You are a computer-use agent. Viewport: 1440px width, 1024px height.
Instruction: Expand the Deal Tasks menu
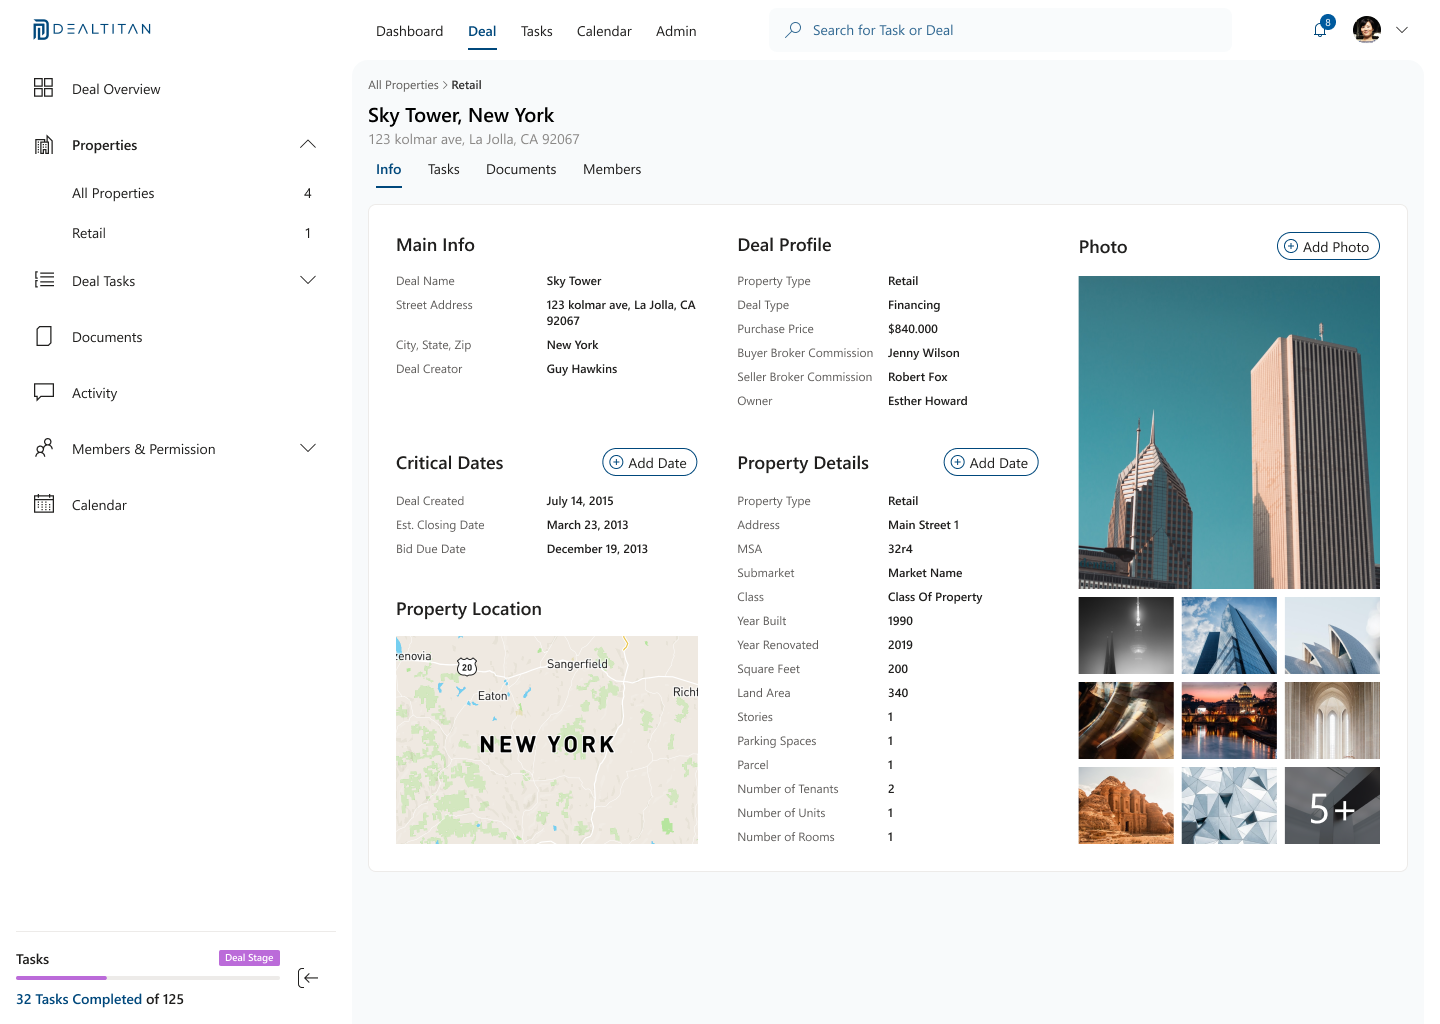[308, 280]
